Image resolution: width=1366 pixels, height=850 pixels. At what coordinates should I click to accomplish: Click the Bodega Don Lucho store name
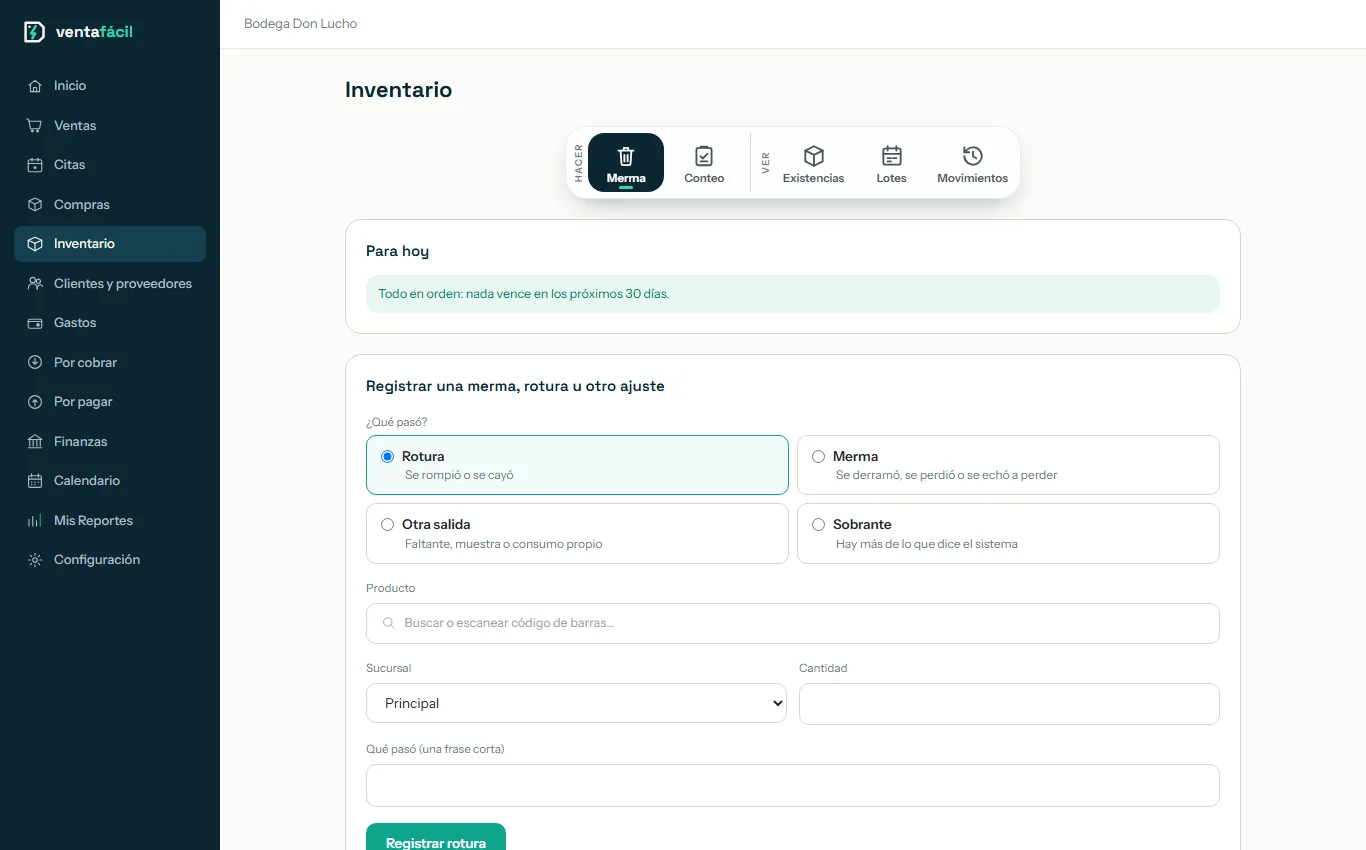point(300,24)
